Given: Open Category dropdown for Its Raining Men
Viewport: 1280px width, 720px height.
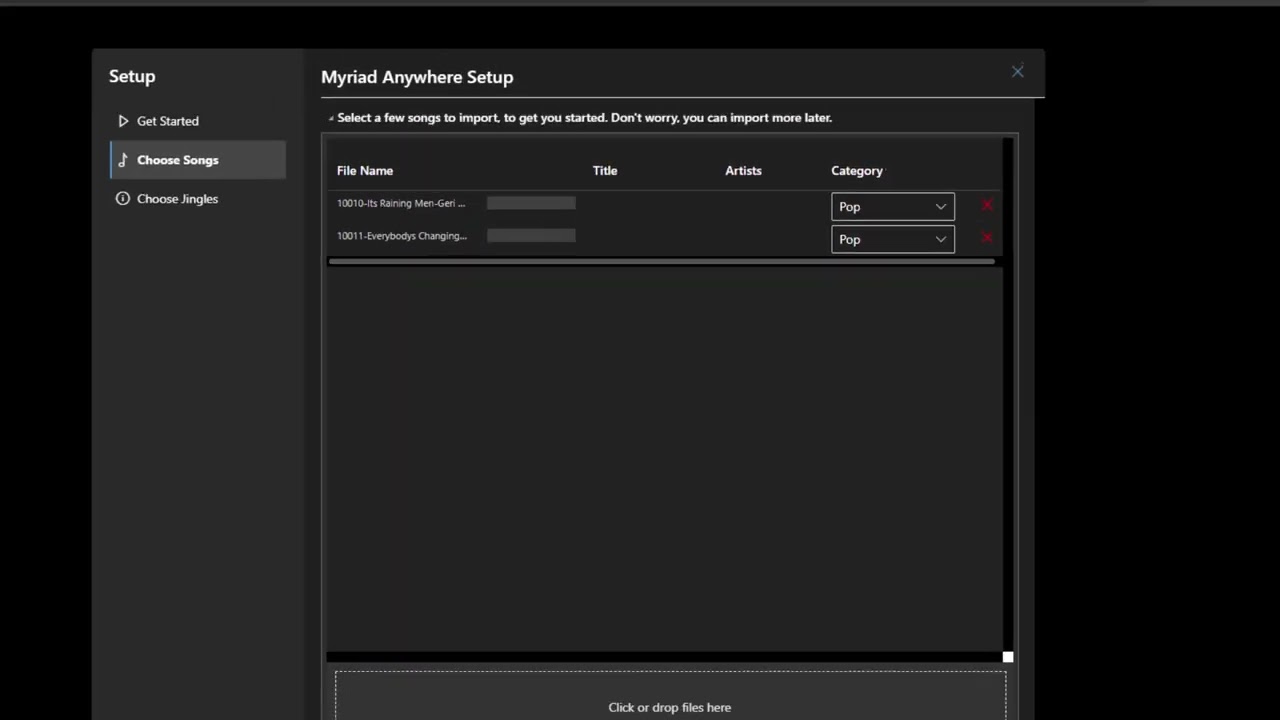Looking at the screenshot, I should 893,207.
